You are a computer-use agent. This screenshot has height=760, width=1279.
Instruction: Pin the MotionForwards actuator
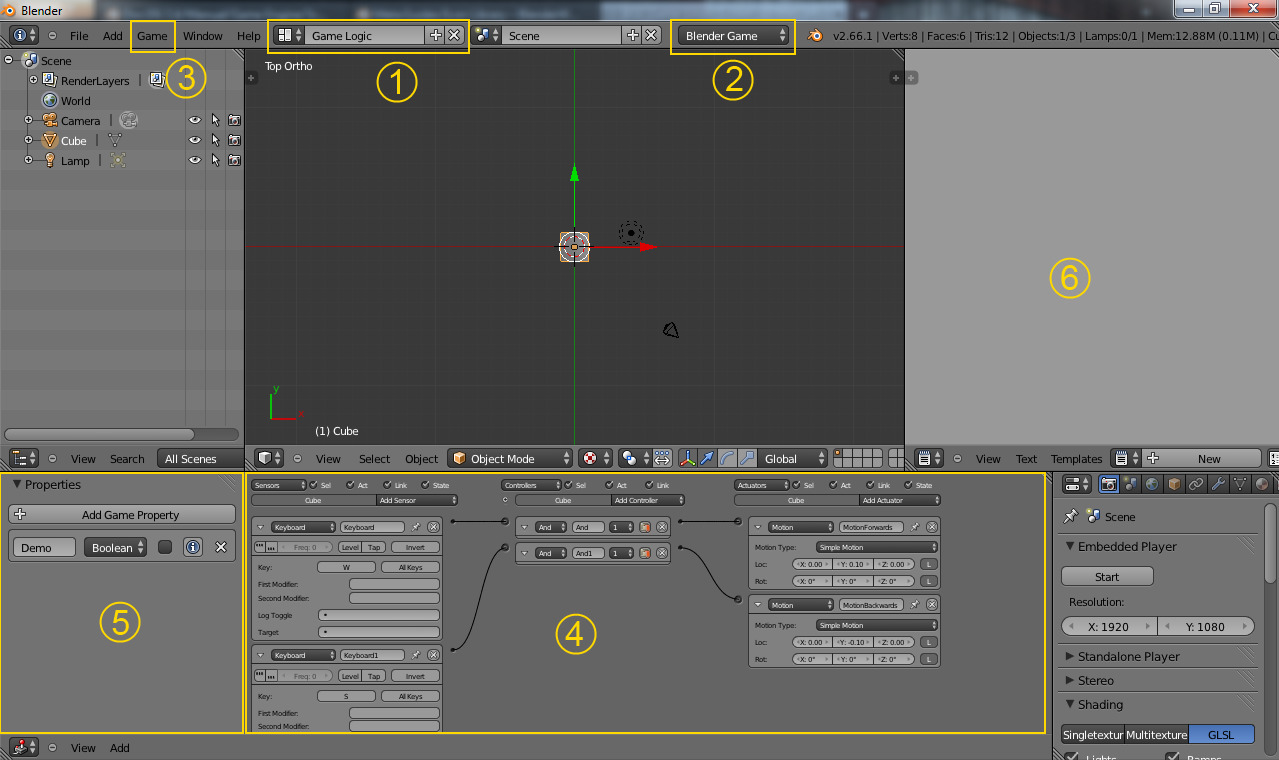[914, 527]
